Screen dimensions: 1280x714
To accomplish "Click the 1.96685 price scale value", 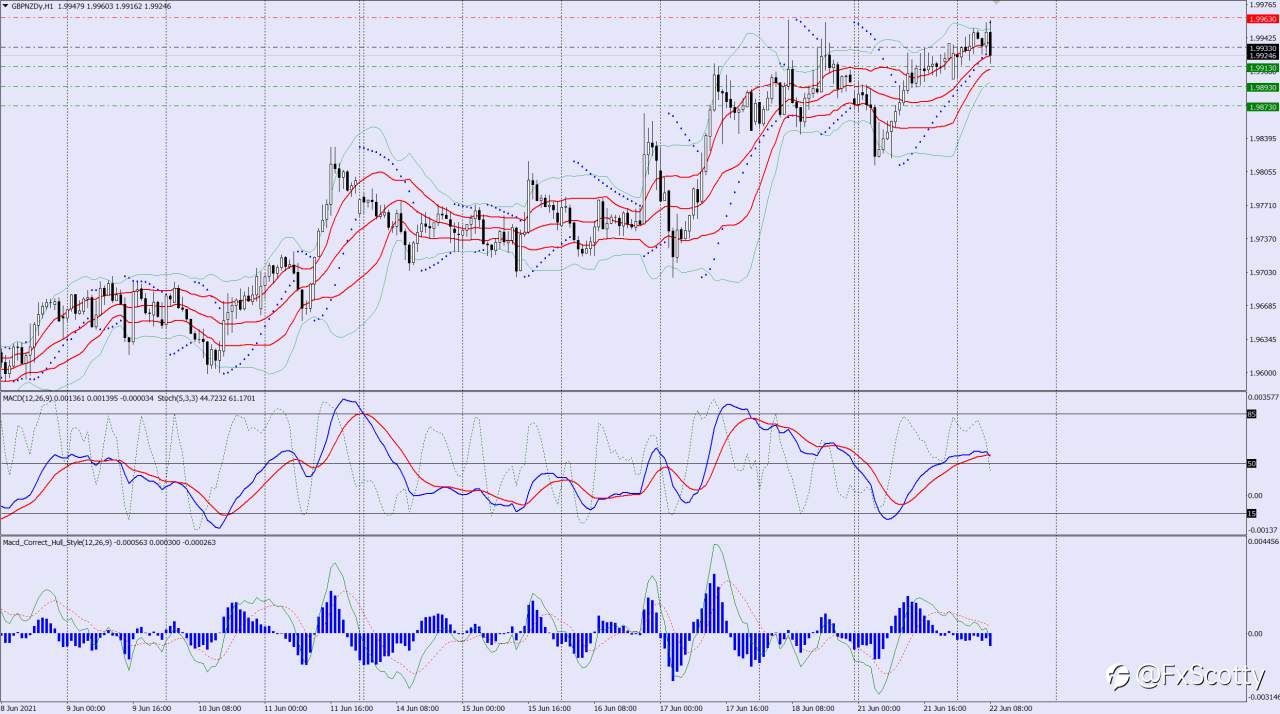I will point(1264,306).
